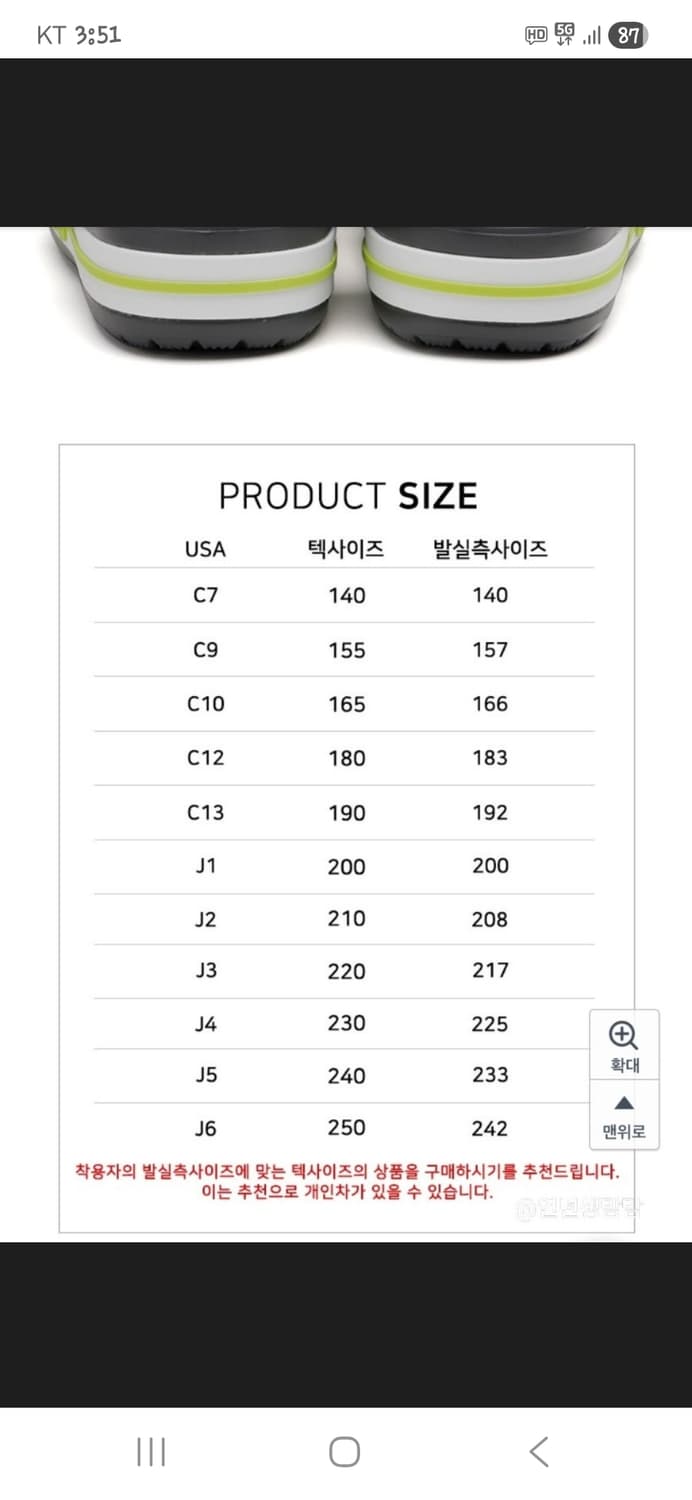Viewport: 692px width, 1500px height.
Task: Tap the battery level indicator showing 87
Action: (625, 33)
